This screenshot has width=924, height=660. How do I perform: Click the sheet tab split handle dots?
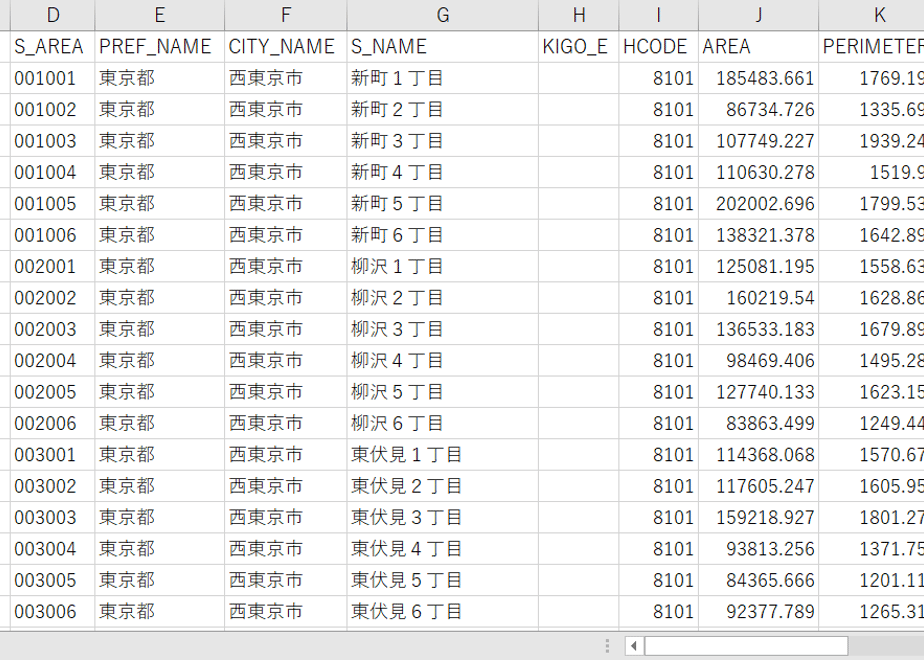tap(607, 646)
